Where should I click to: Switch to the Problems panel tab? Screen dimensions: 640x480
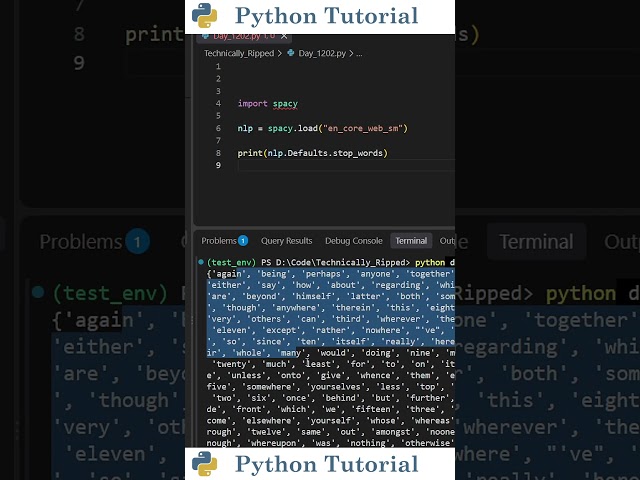[219, 241]
